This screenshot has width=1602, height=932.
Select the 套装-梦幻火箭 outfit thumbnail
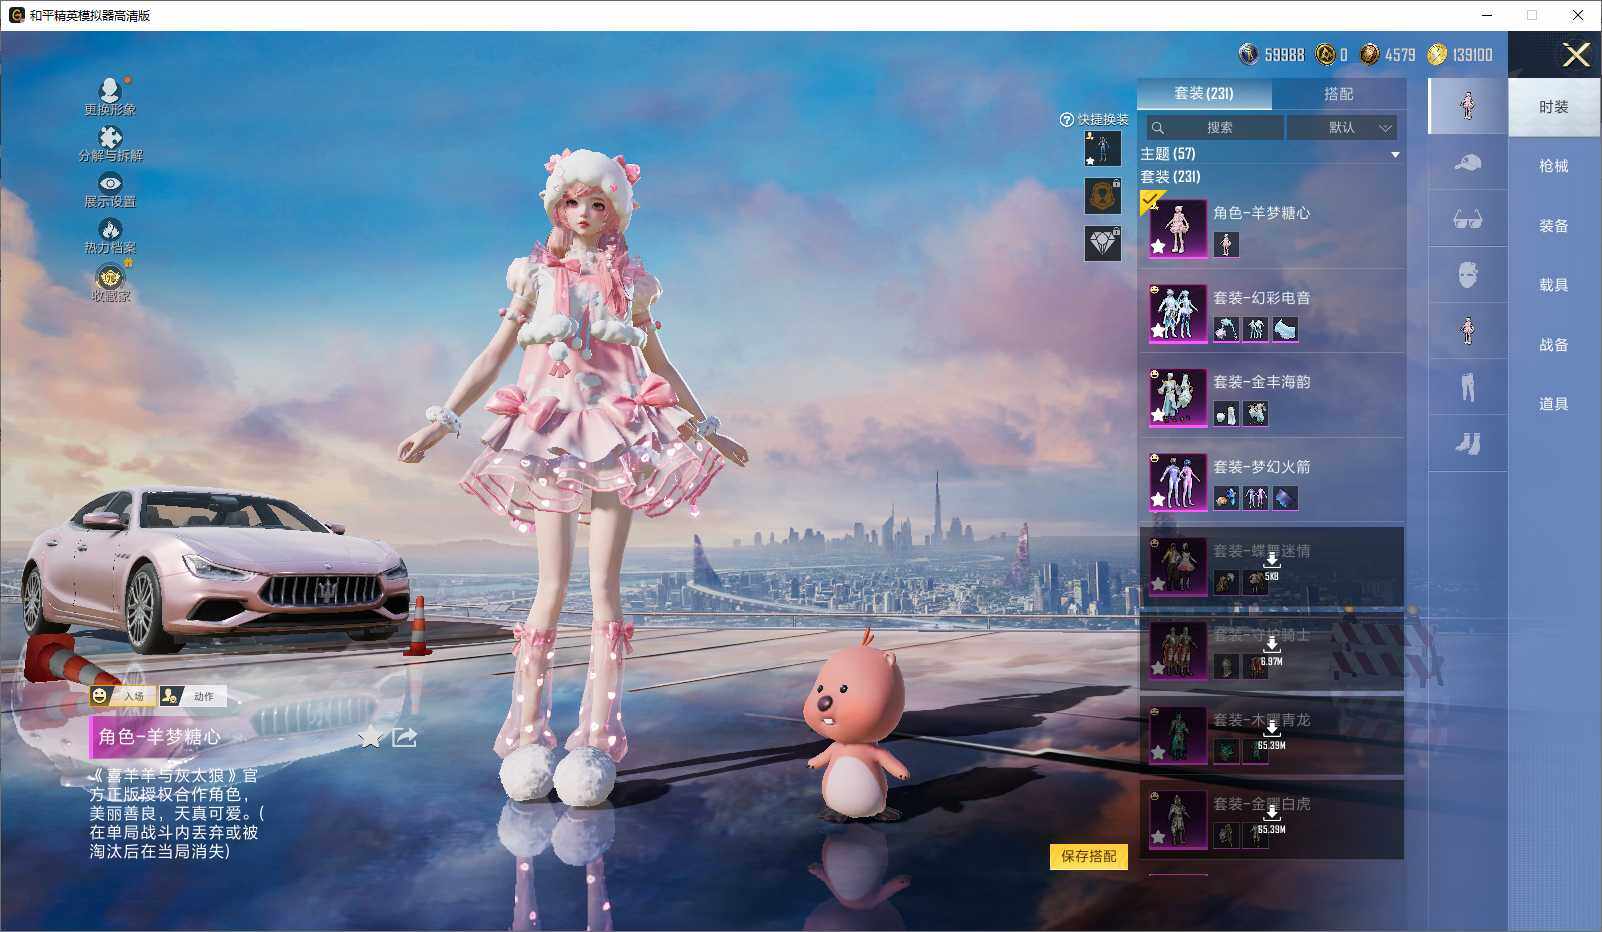click(1178, 482)
